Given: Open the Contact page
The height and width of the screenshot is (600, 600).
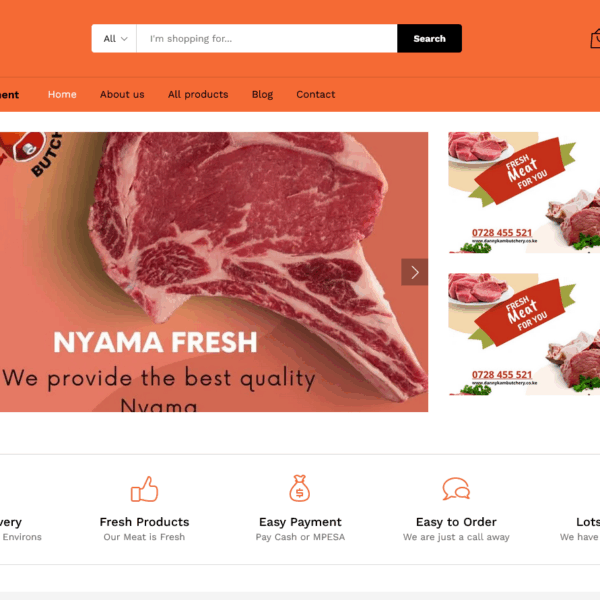Looking at the screenshot, I should coord(316,94).
